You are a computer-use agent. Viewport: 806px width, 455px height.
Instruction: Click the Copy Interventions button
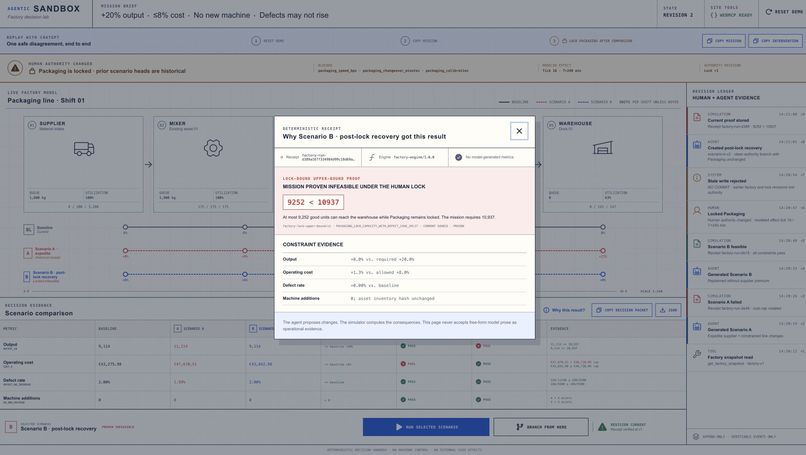[x=775, y=41]
